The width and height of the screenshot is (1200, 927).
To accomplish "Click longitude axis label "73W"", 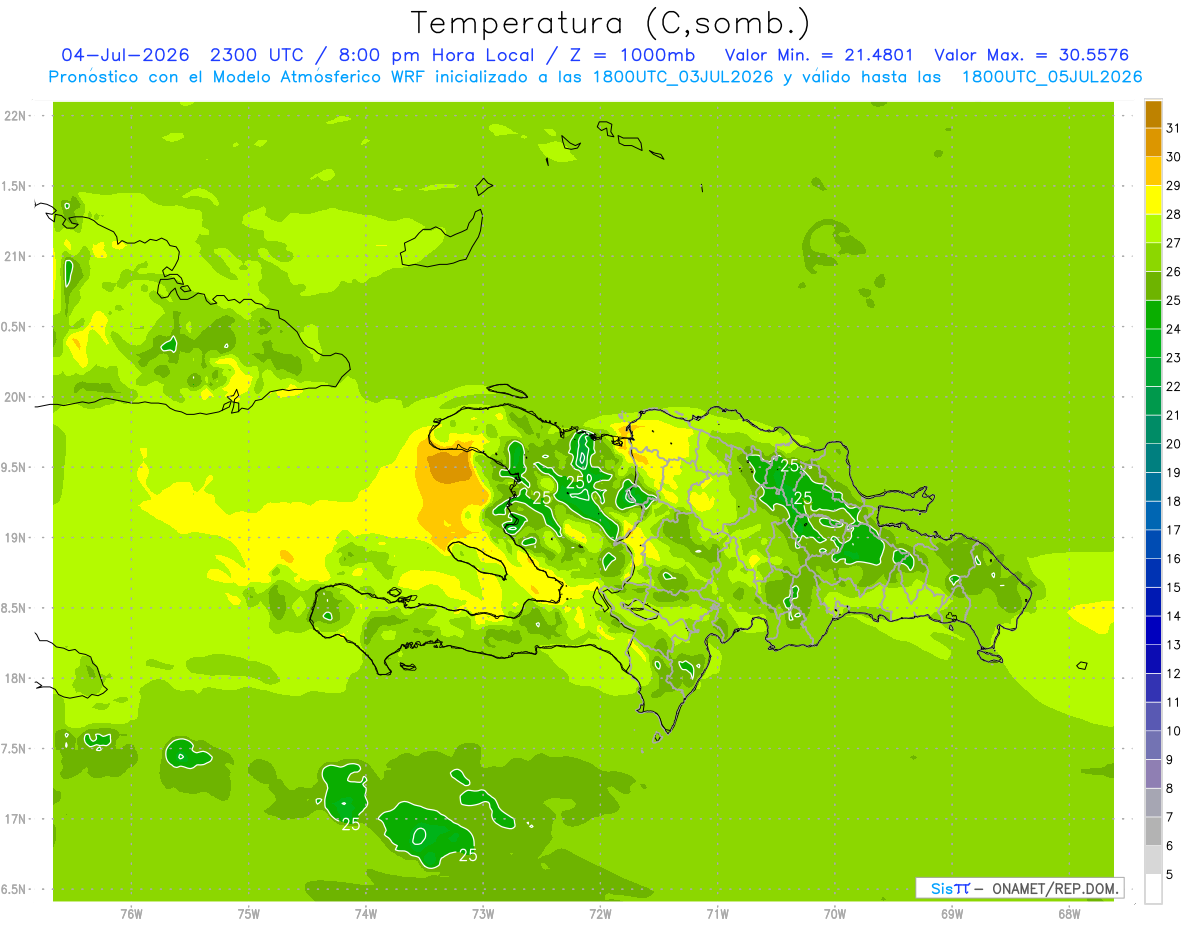I will pos(483,914).
